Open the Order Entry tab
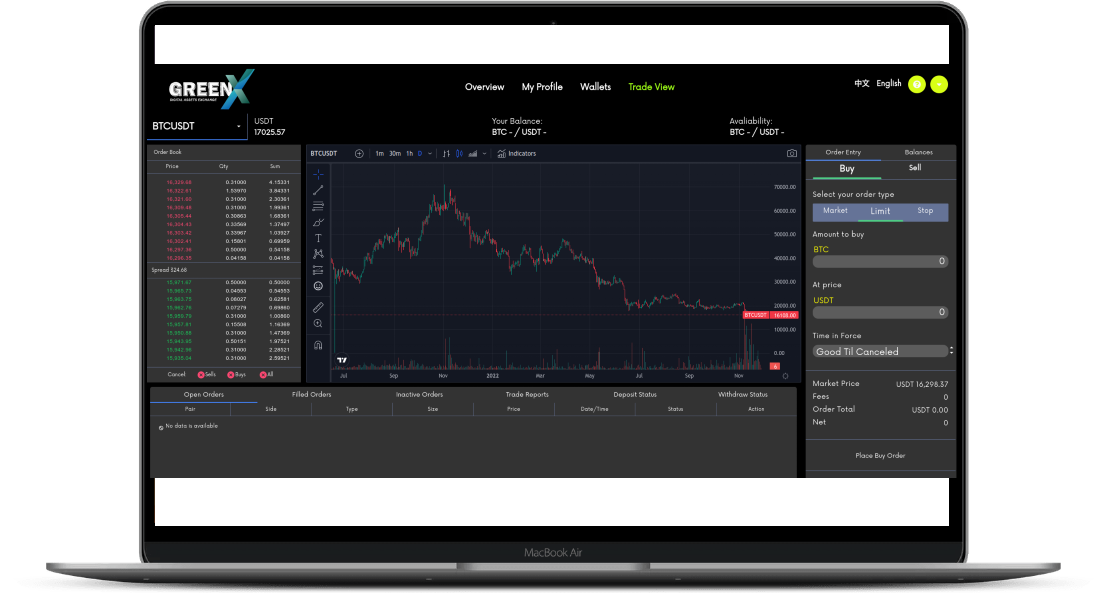 point(843,152)
